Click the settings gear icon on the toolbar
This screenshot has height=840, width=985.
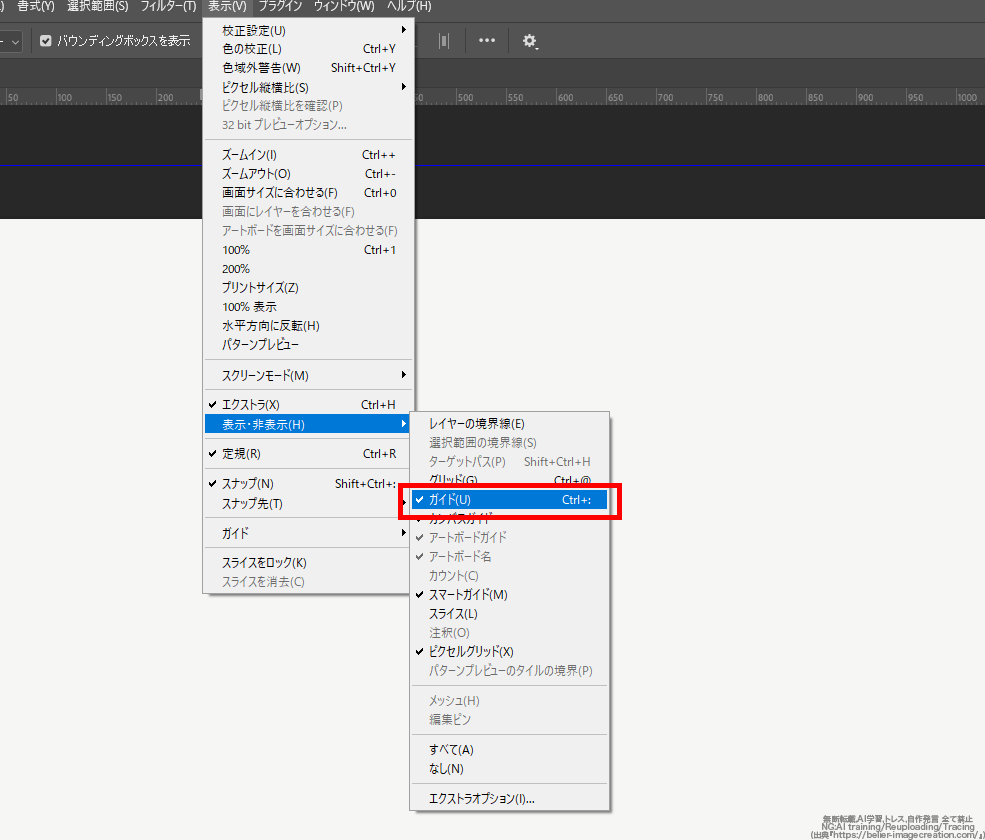[x=530, y=41]
